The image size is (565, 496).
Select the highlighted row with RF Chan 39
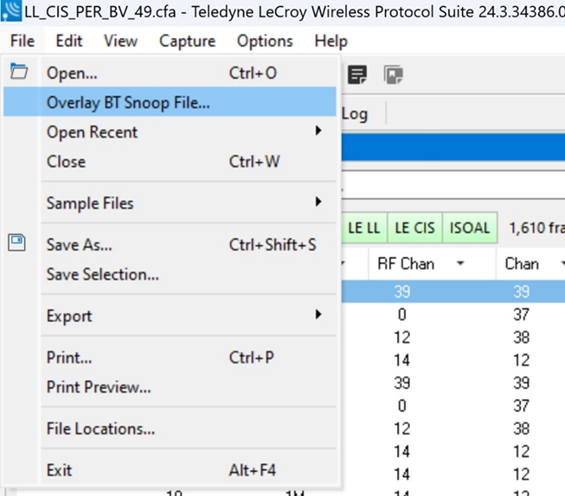(453, 291)
